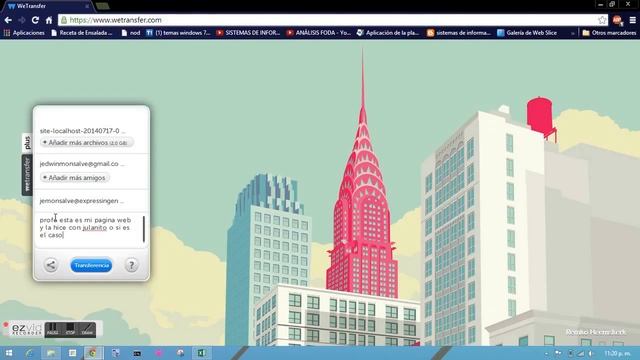
Task: Open the pink circle taskbar app
Action: [159, 353]
